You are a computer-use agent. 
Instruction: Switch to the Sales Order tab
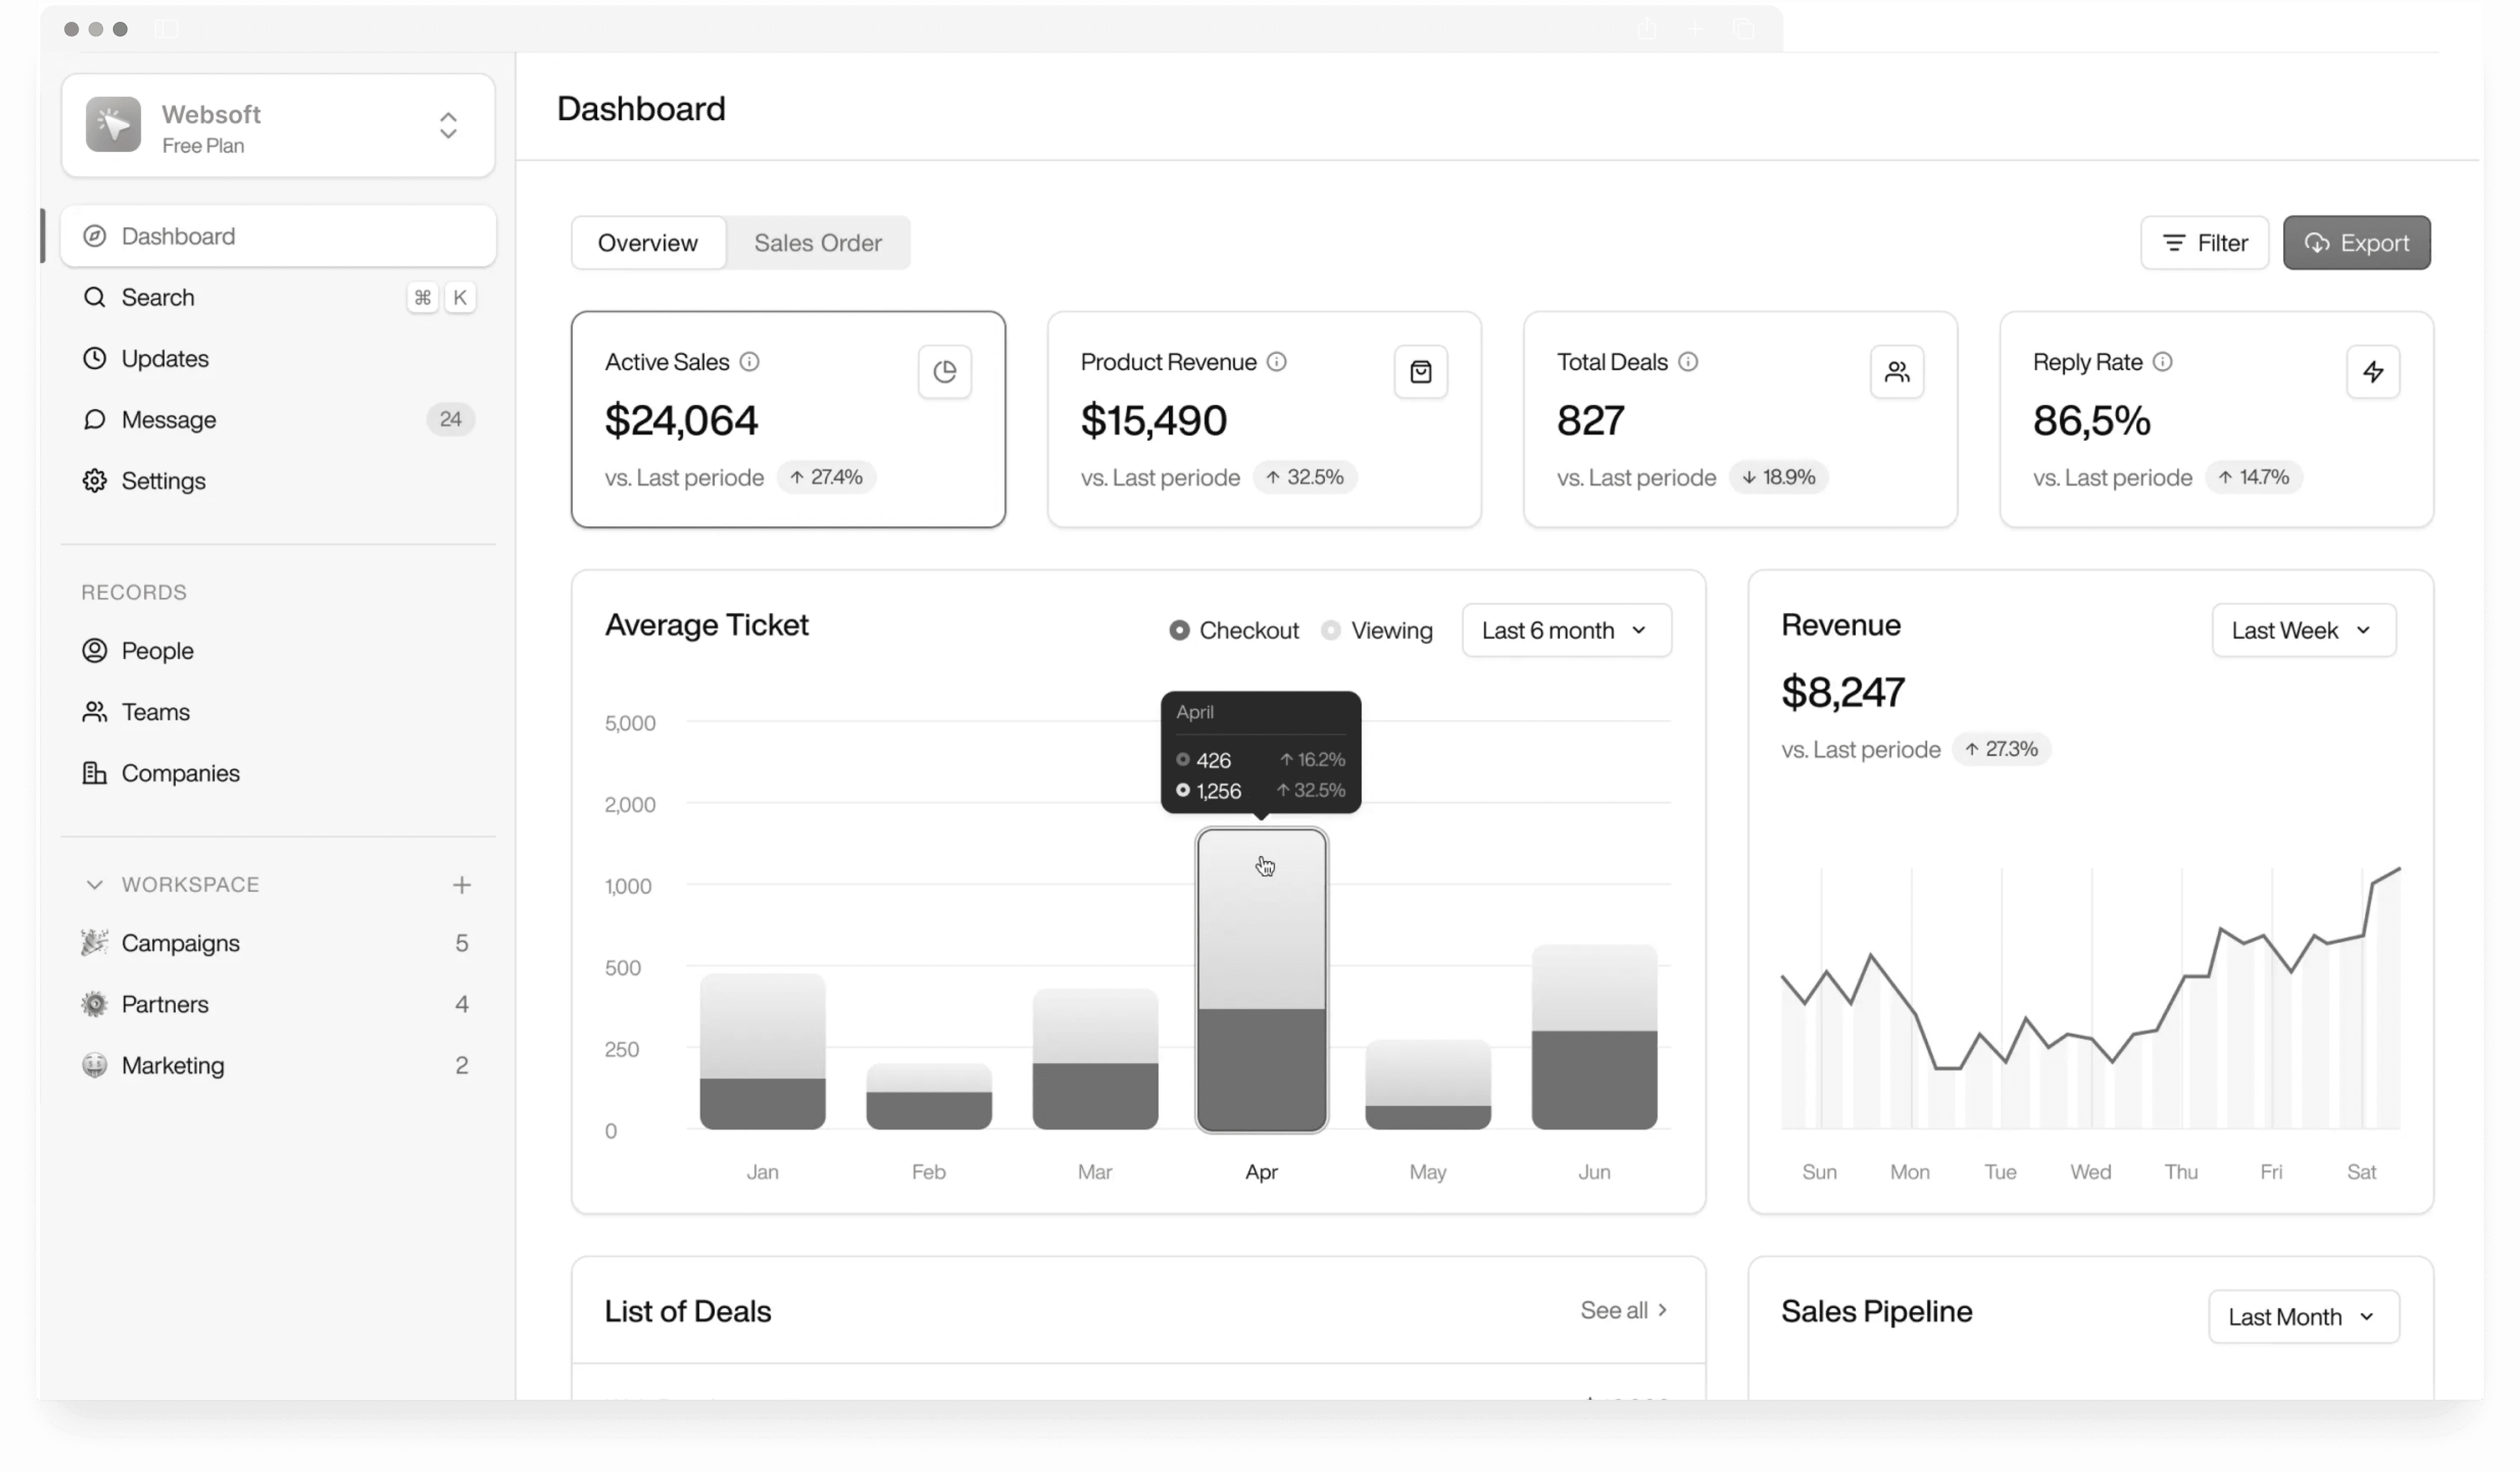point(818,242)
